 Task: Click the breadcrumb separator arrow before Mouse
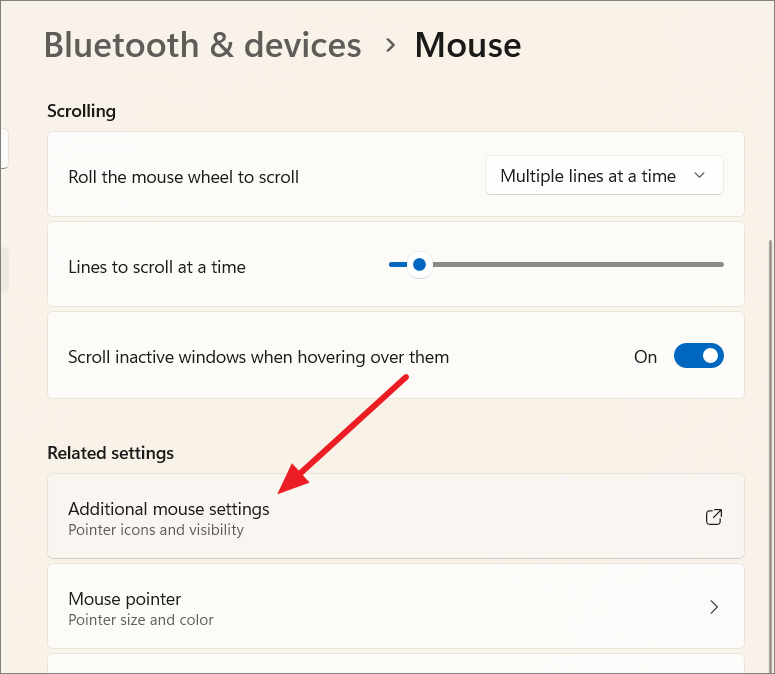tap(390, 45)
